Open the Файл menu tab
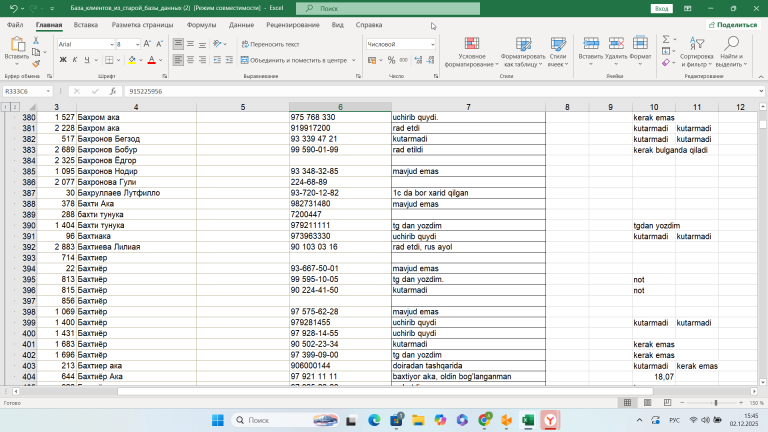Screen dimensions: 768x432 [15, 24]
